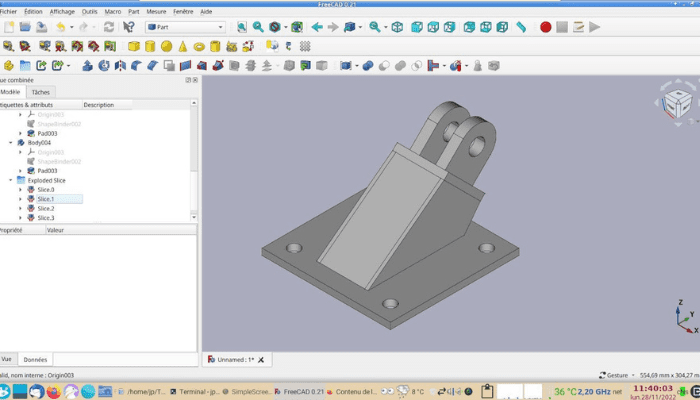Create a torus primitive
This screenshot has height=400, width=700.
(200, 46)
